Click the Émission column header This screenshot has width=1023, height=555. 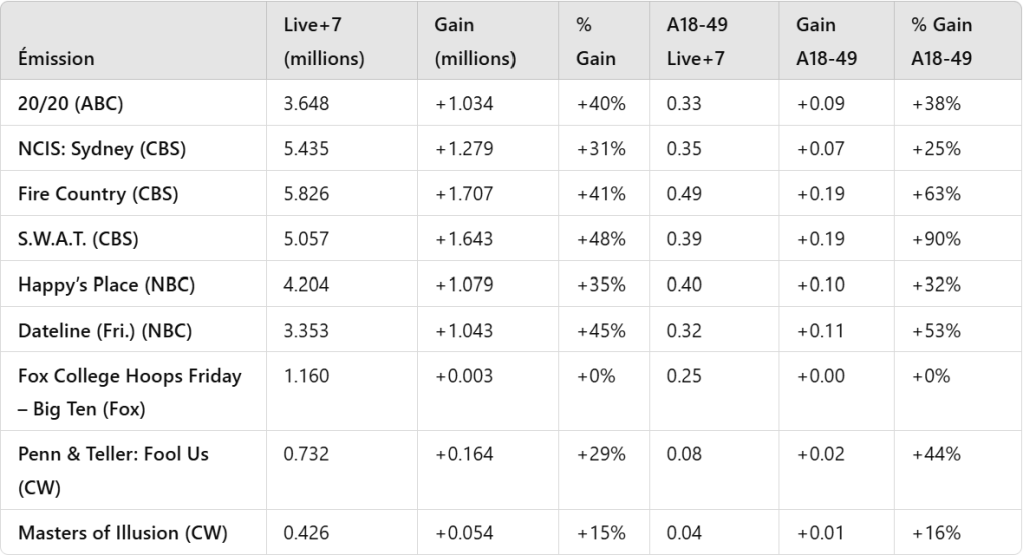[x=56, y=58]
